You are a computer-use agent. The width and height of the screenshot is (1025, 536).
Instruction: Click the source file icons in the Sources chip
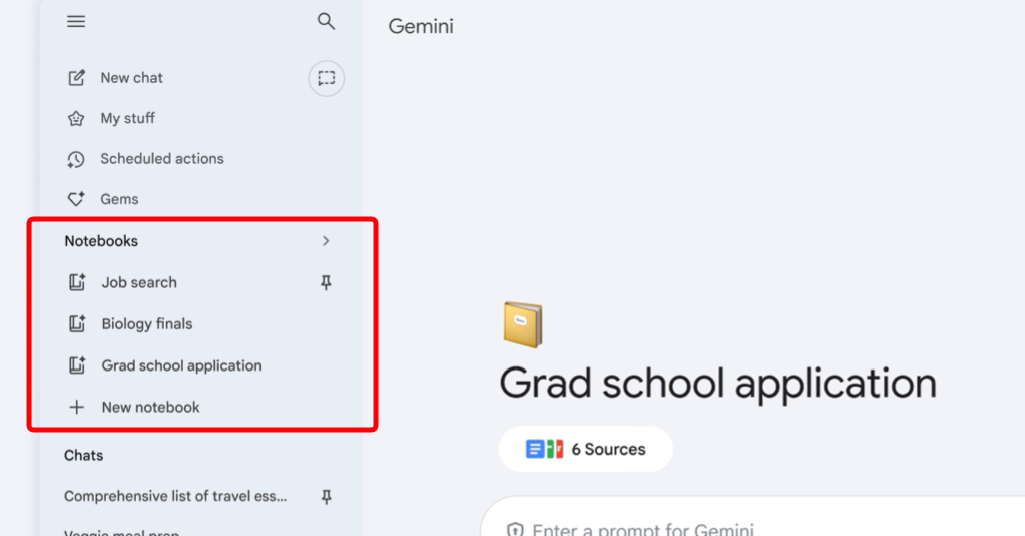(x=545, y=449)
